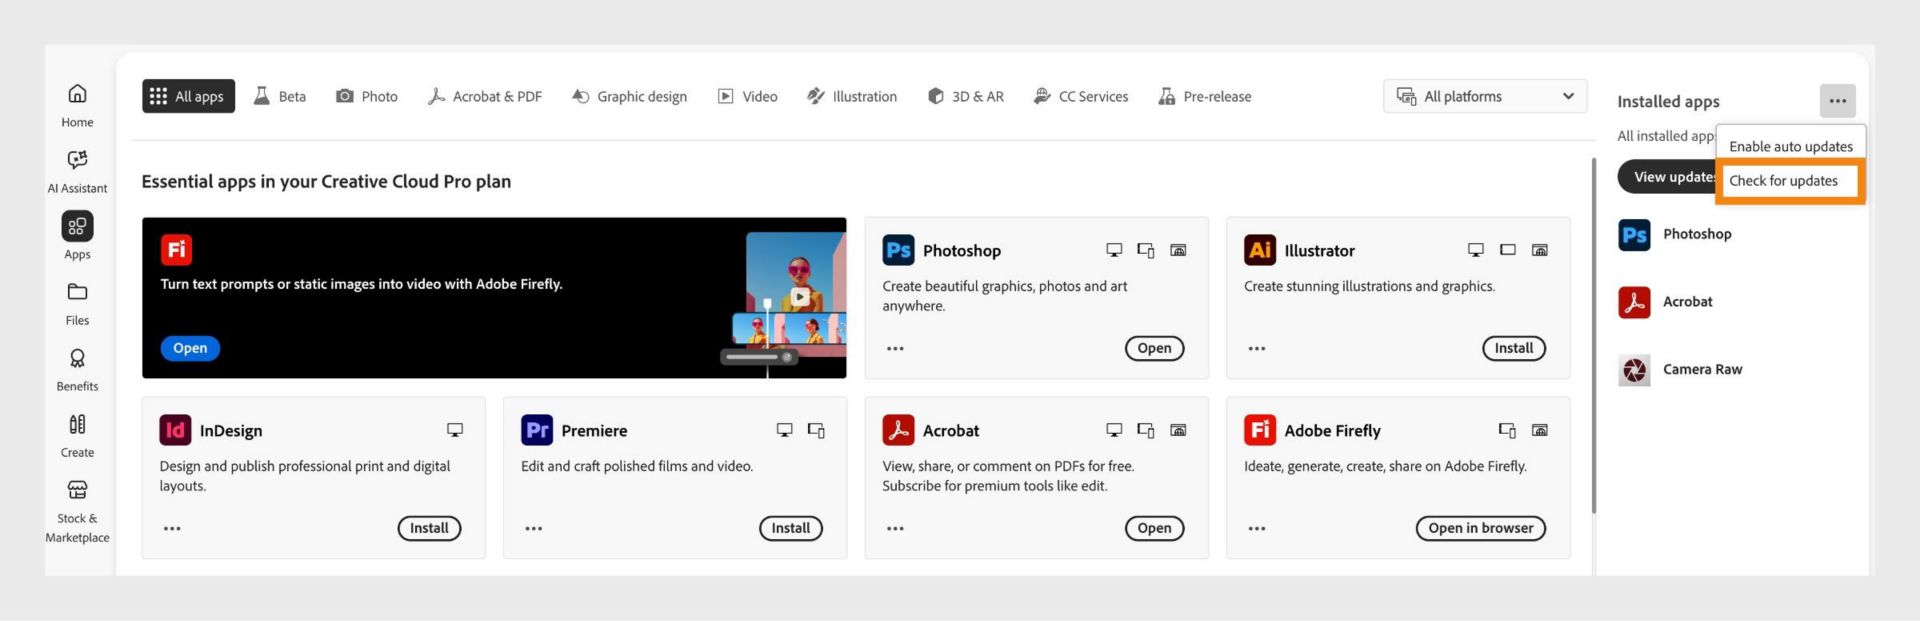1920x621 pixels.
Task: Click the Installed apps more options button
Action: point(1837,100)
